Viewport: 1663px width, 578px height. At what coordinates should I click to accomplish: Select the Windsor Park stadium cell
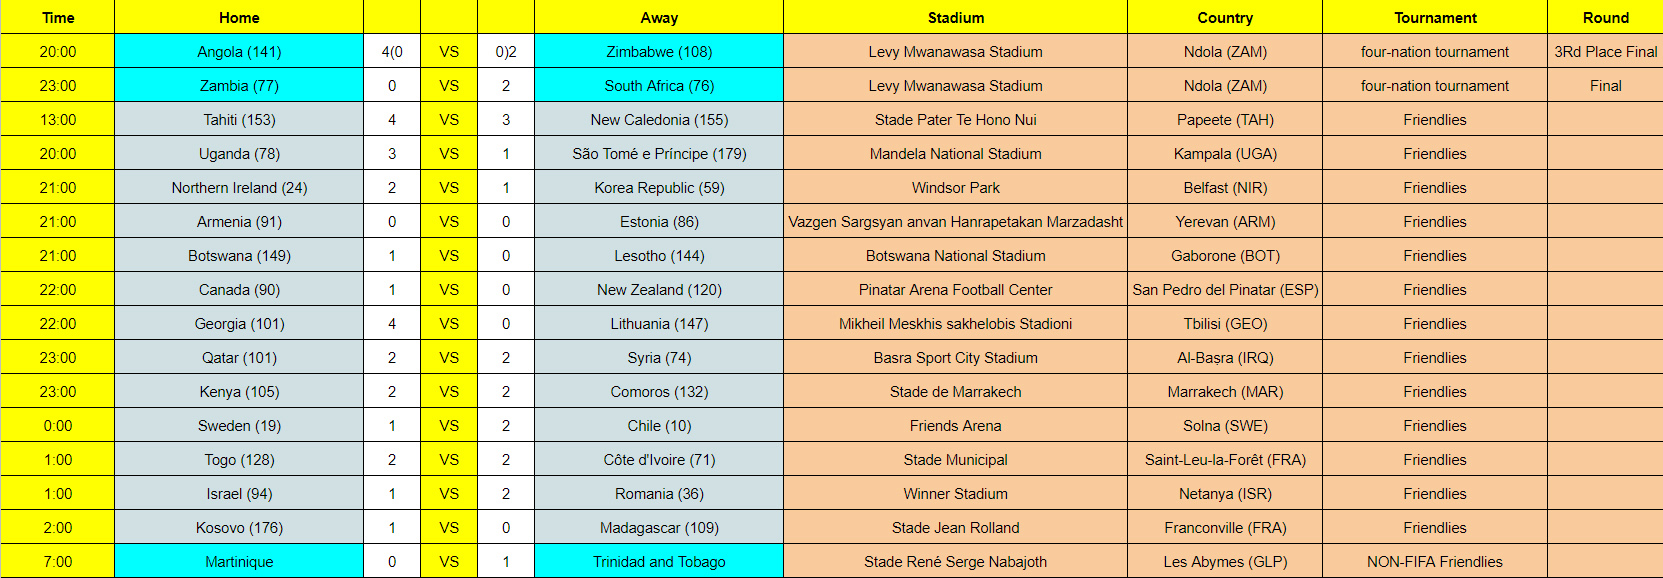955,188
